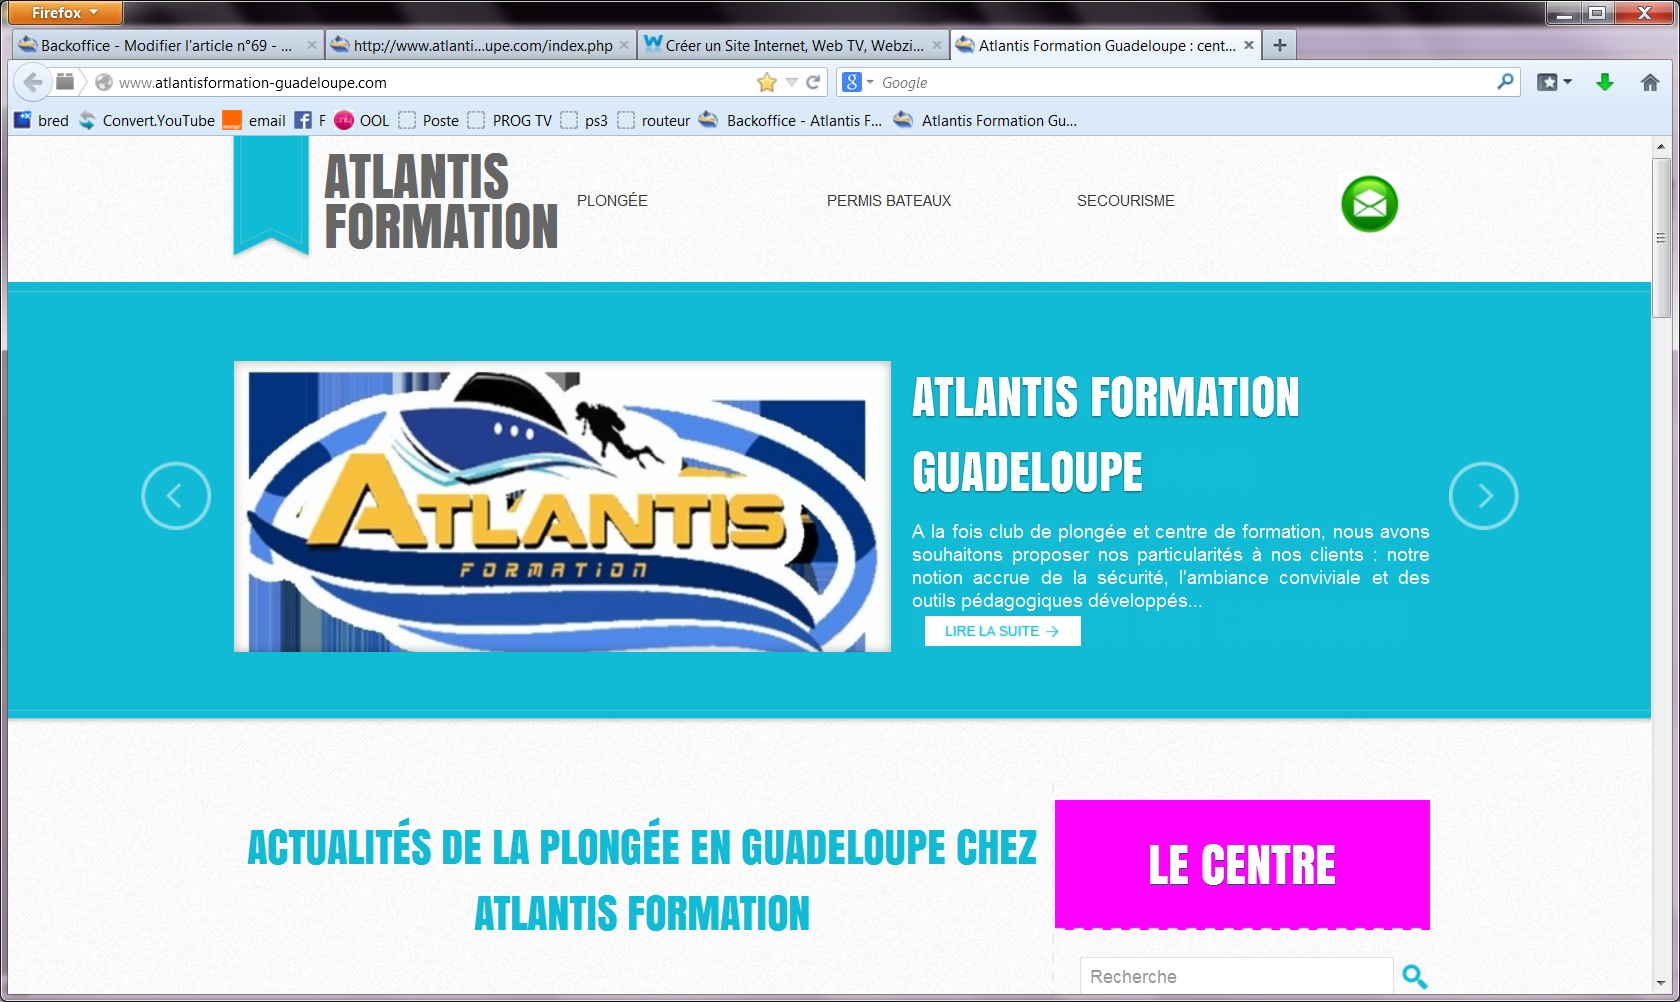Image resolution: width=1680 pixels, height=1002 pixels.
Task: Focus the URL address bar
Action: pyautogui.click(x=435, y=82)
